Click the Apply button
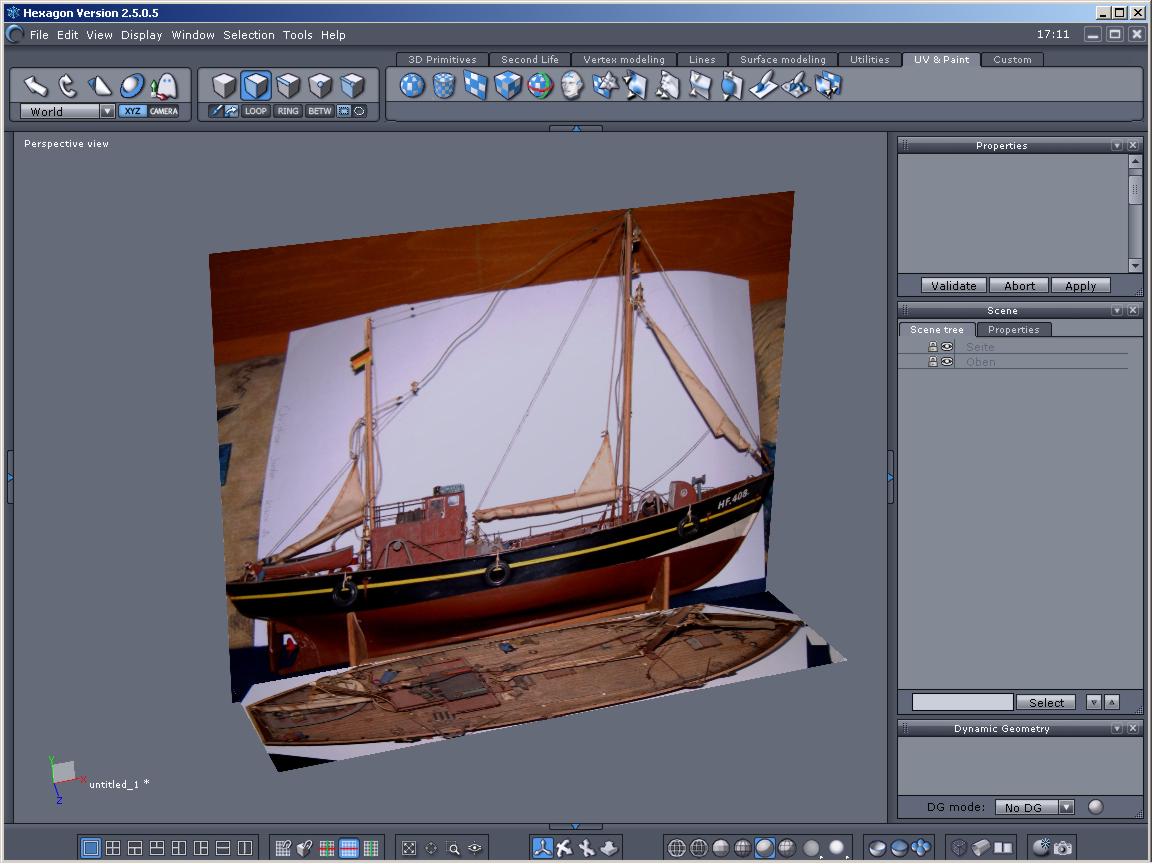The height and width of the screenshot is (864, 1152). (1080, 286)
